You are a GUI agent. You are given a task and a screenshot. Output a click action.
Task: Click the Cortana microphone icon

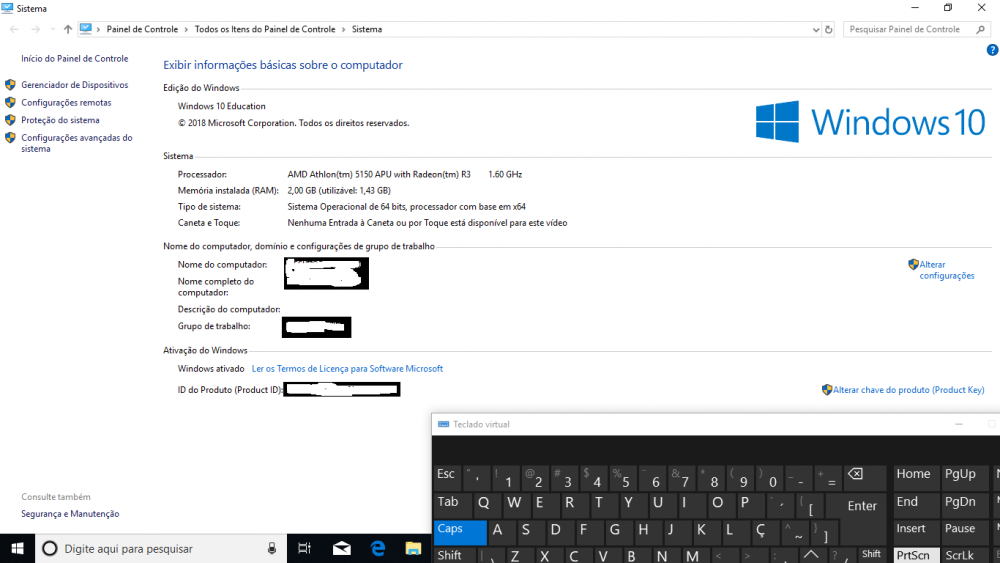tap(272, 548)
